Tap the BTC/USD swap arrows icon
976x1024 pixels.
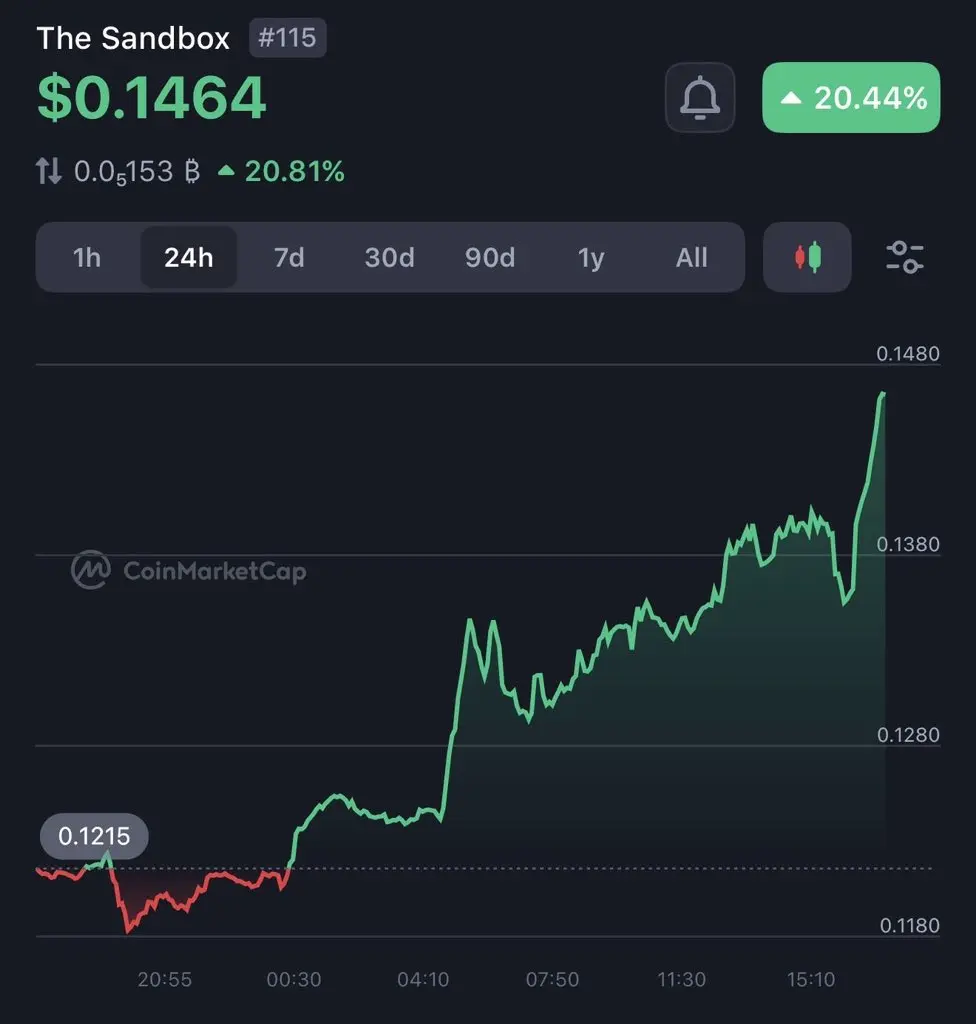48,171
